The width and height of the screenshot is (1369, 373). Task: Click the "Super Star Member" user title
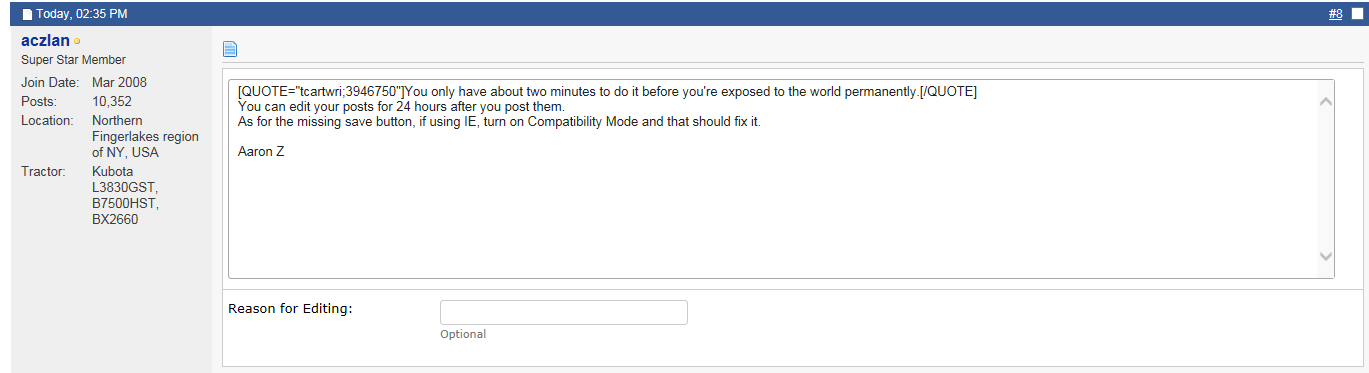click(73, 60)
